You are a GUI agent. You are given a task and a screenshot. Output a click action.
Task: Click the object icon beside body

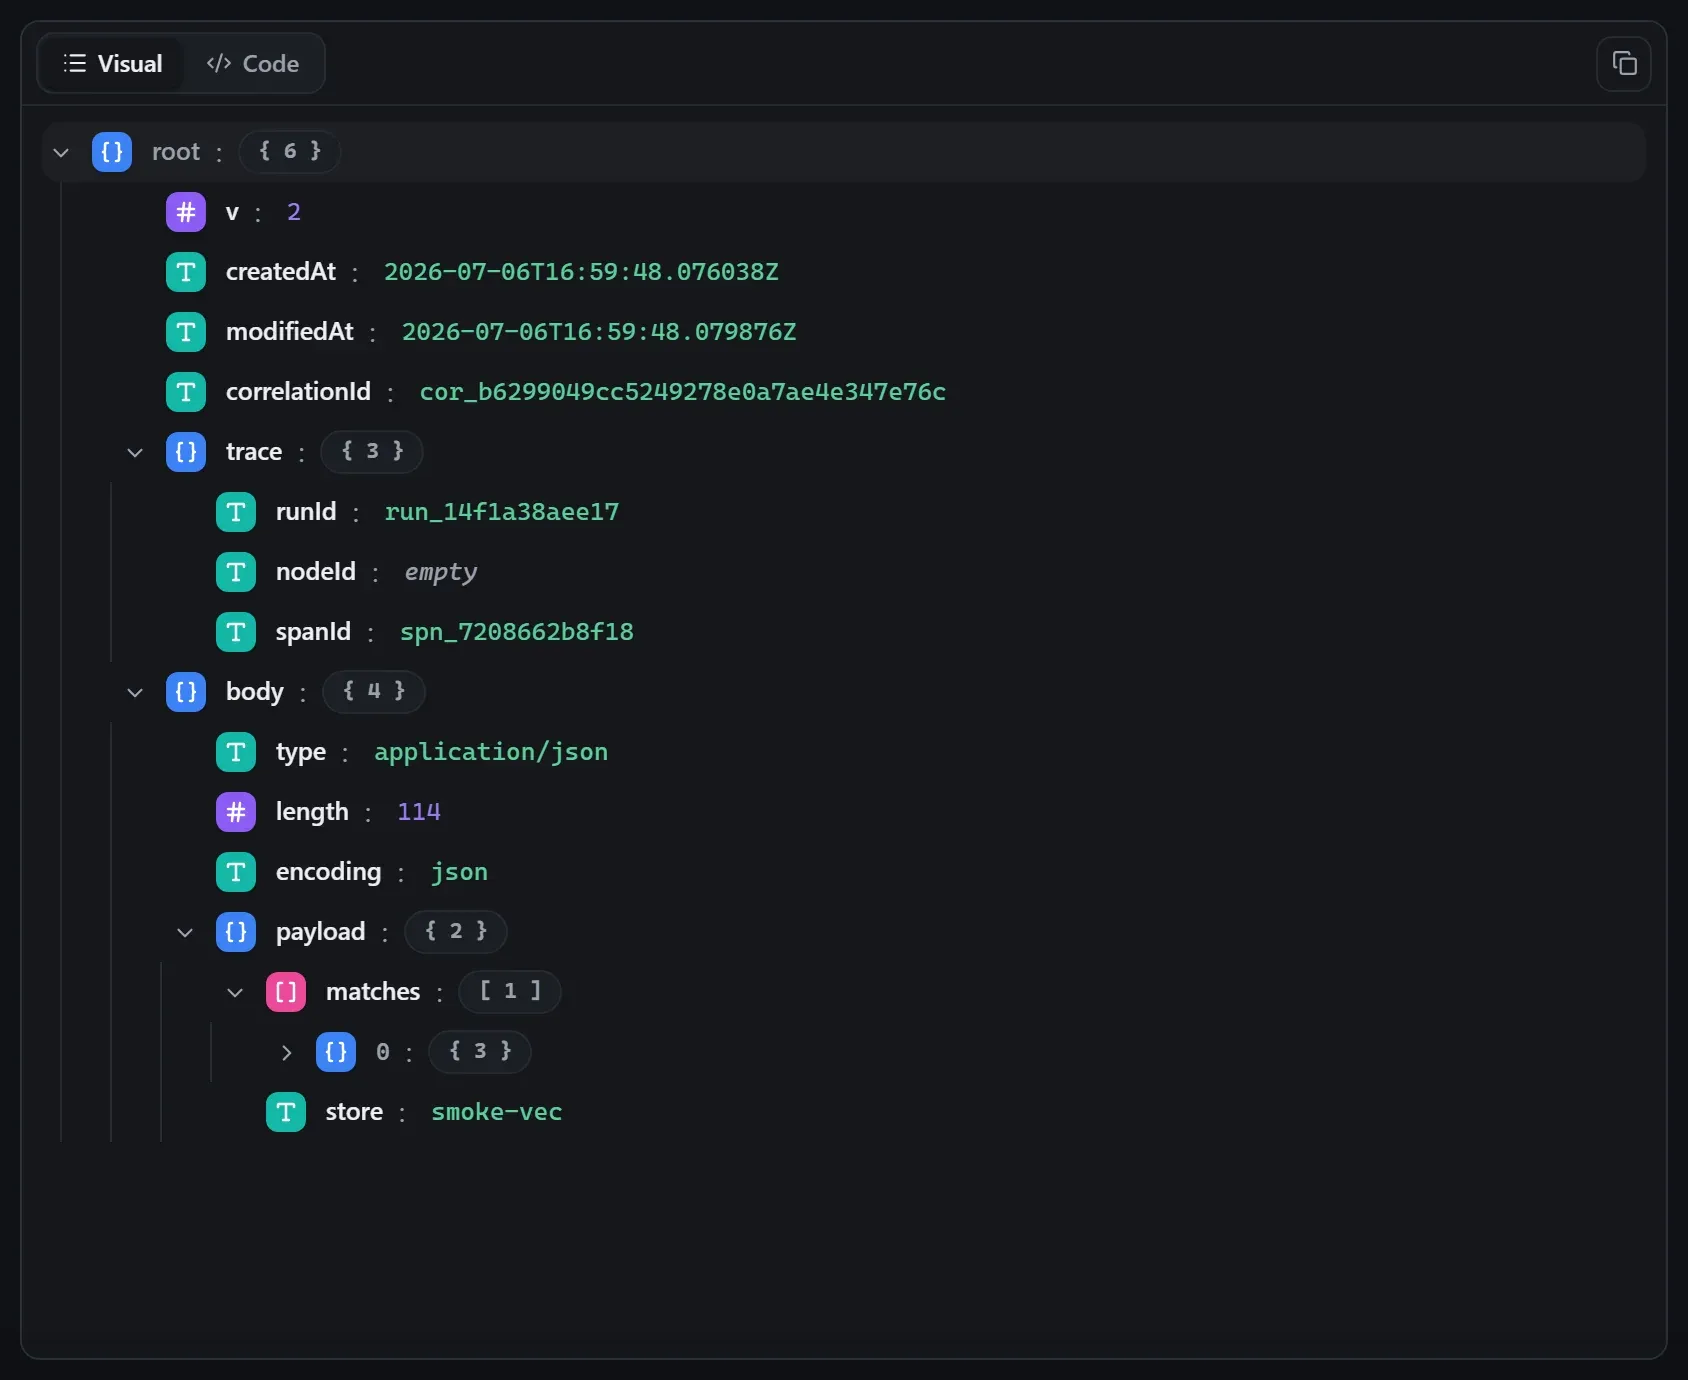tap(186, 692)
